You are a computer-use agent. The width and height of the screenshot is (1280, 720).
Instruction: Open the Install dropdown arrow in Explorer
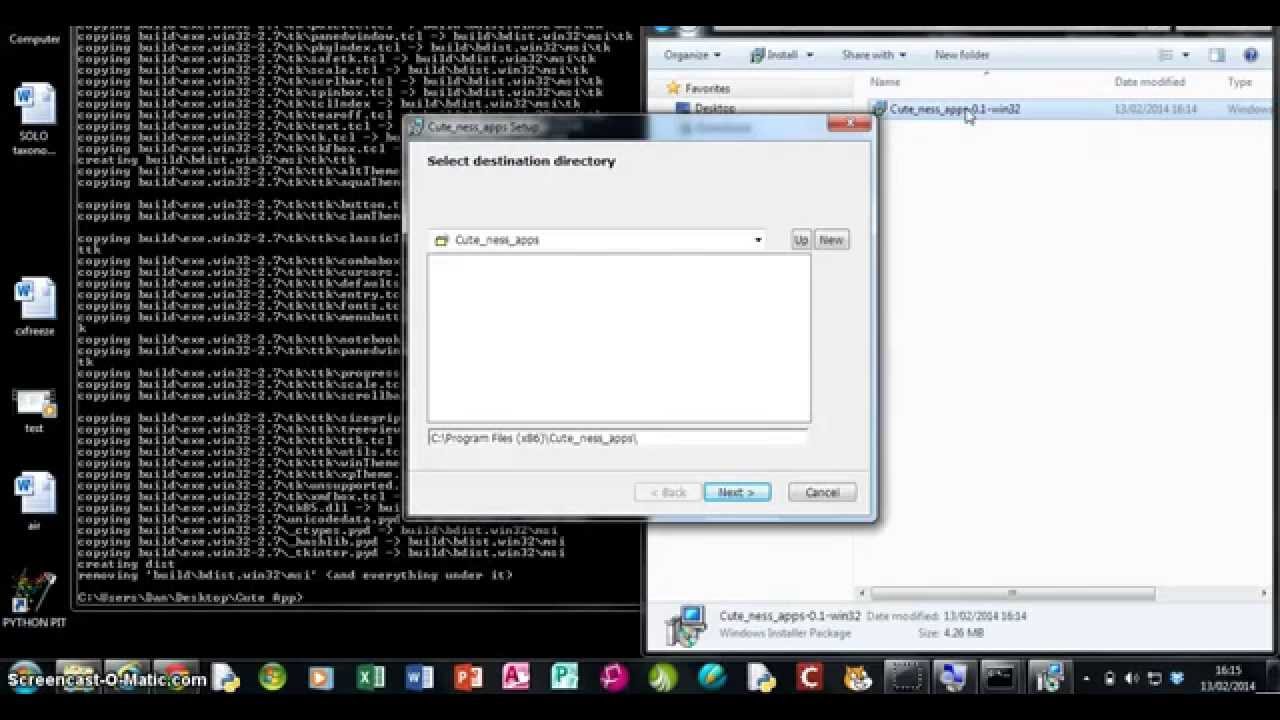809,55
